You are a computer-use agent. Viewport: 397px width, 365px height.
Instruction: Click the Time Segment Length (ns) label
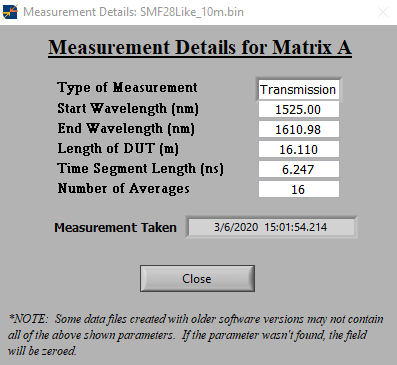coord(140,168)
